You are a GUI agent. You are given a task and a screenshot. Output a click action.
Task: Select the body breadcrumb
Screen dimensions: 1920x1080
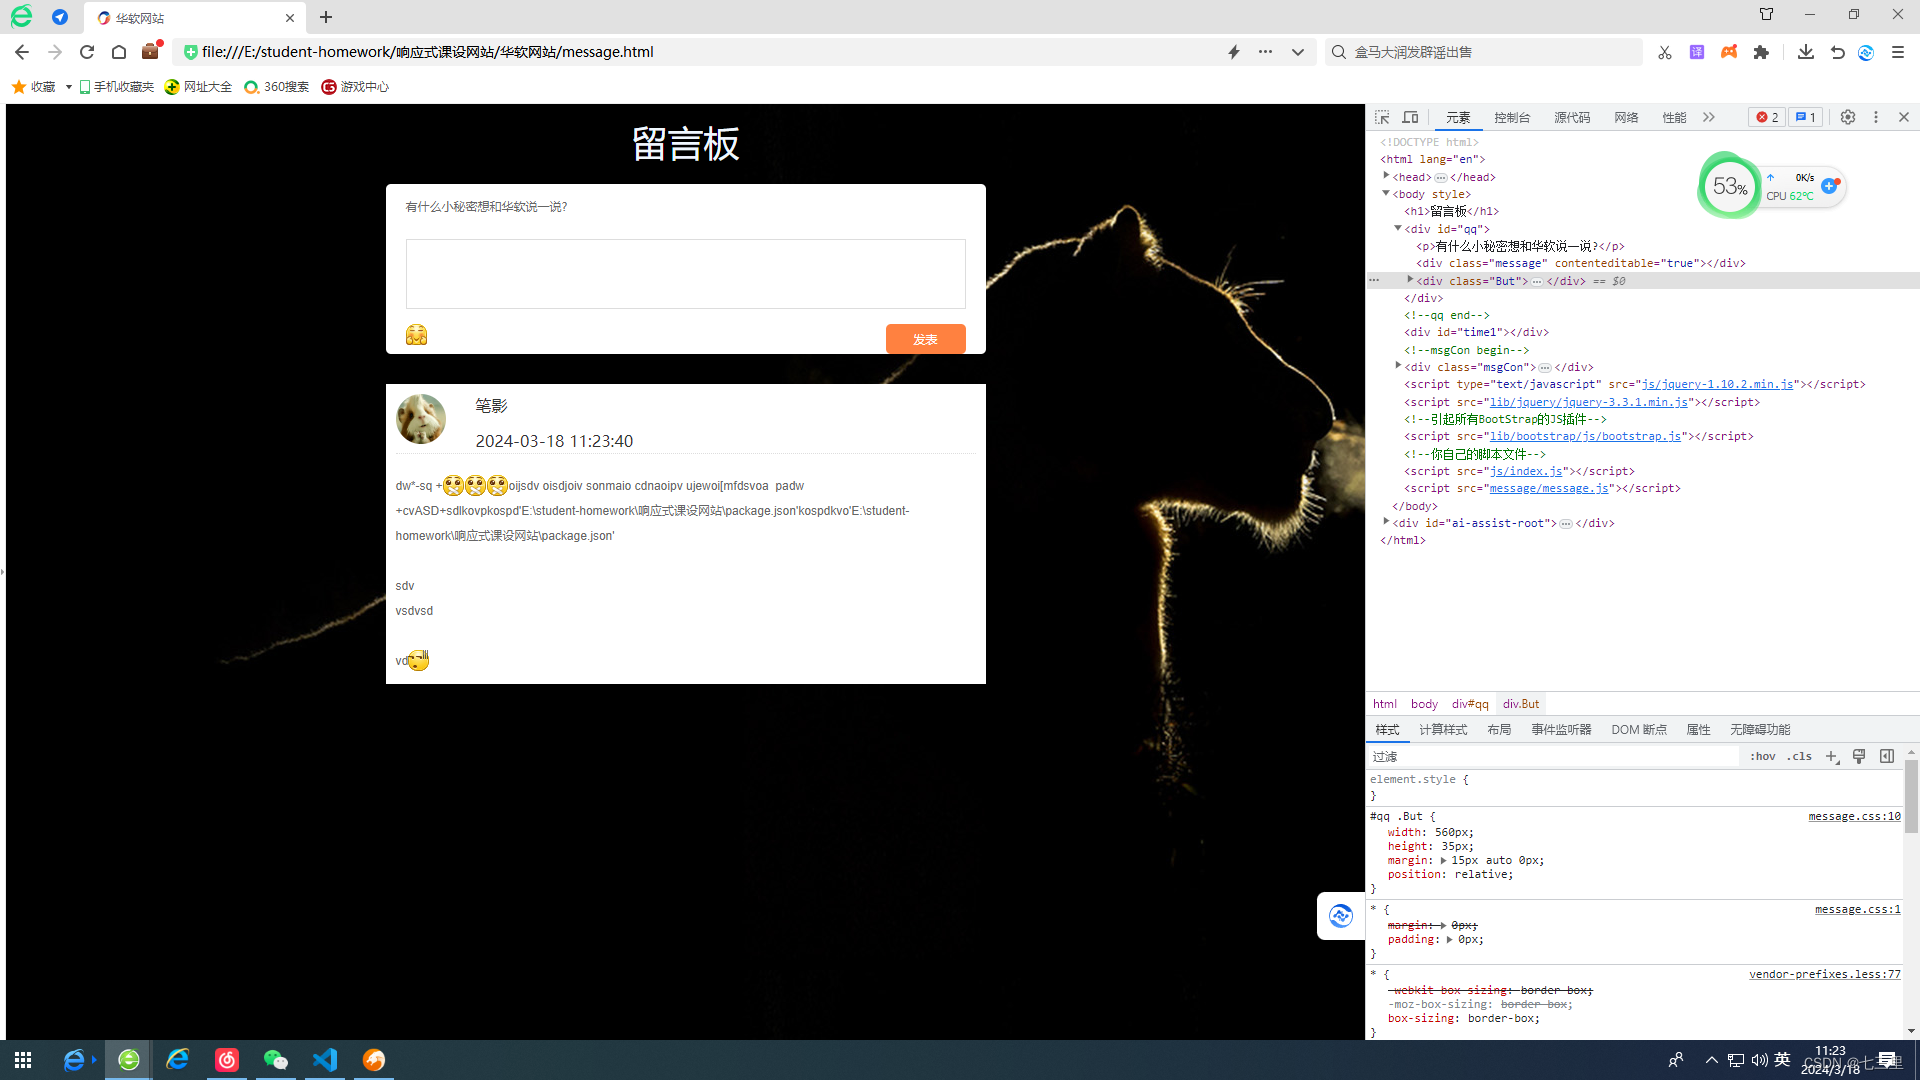pos(1424,704)
